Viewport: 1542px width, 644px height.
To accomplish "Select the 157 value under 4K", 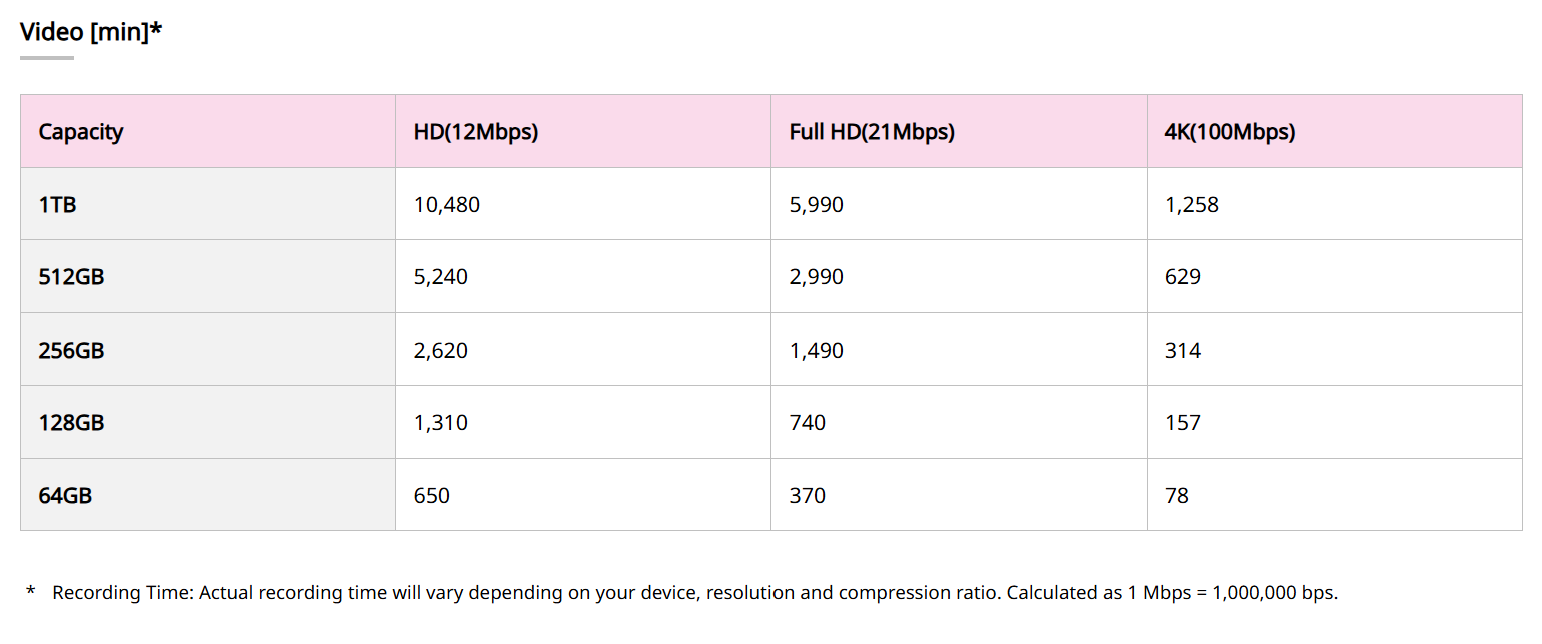I will pyautogui.click(x=1183, y=423).
